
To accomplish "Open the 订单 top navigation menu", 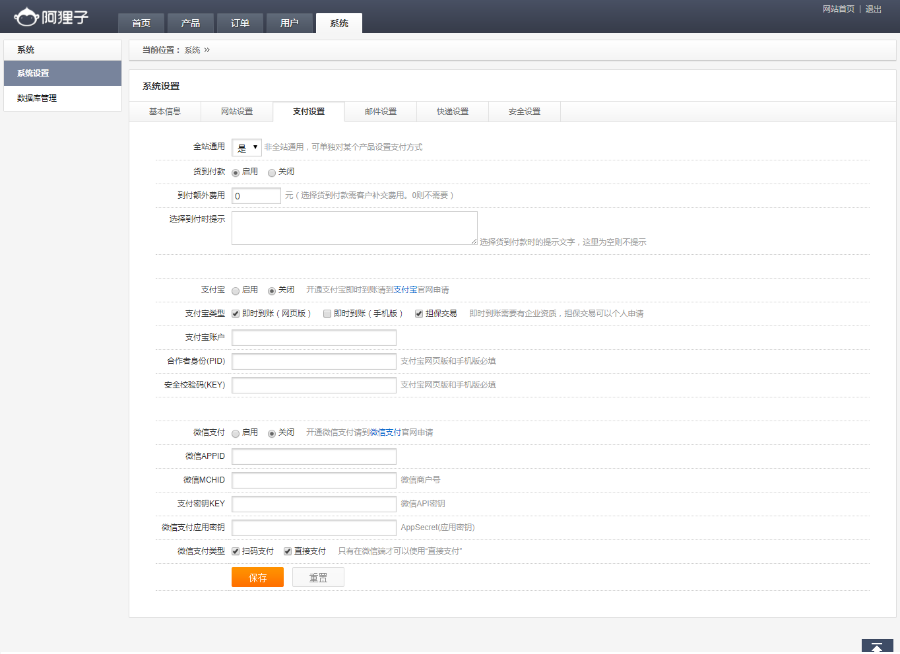I will (240, 23).
